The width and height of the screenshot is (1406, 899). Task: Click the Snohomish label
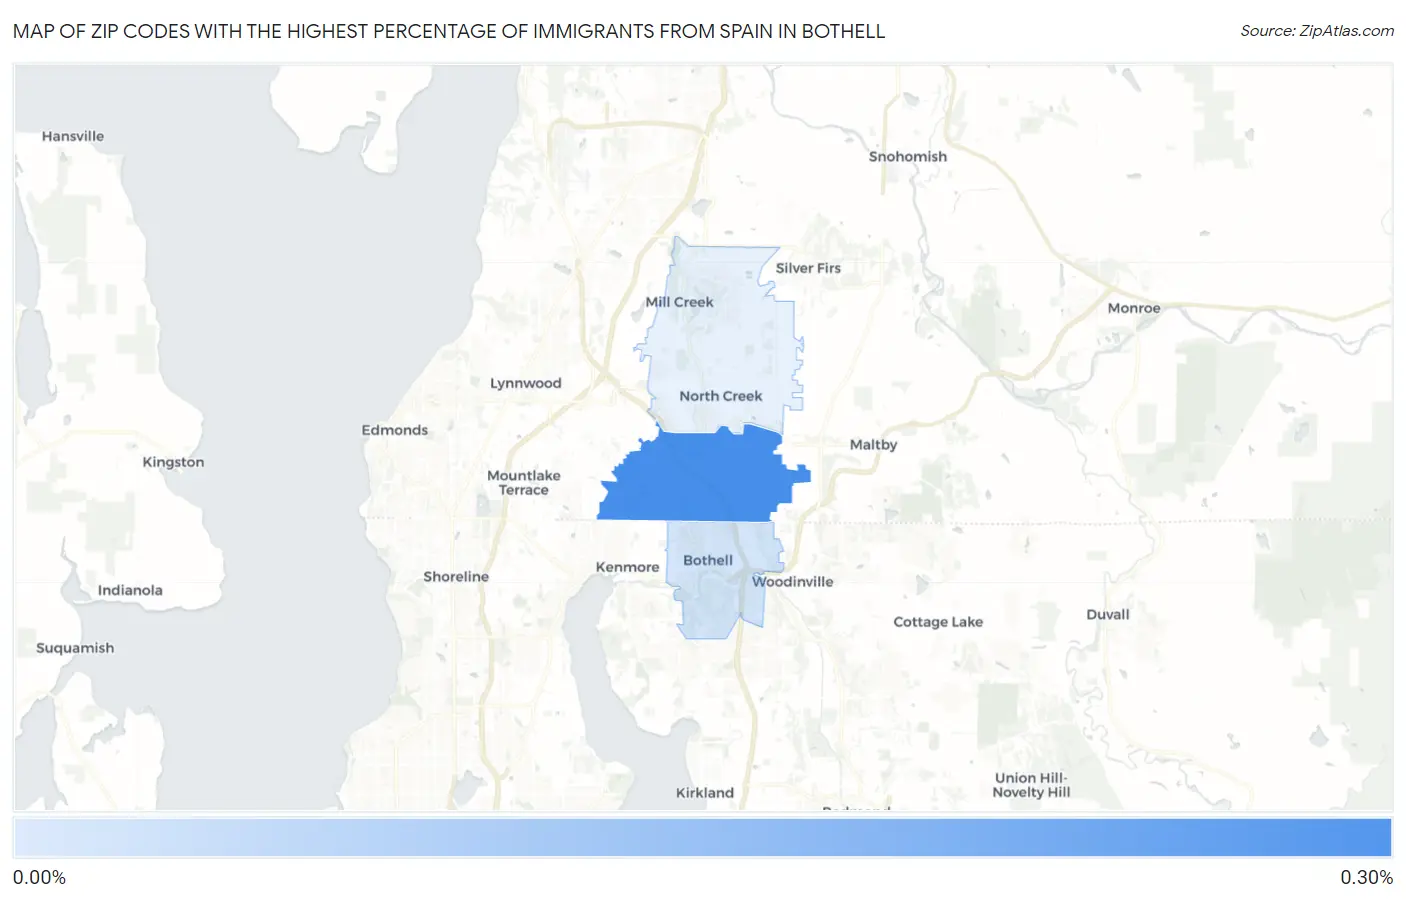[908, 157]
